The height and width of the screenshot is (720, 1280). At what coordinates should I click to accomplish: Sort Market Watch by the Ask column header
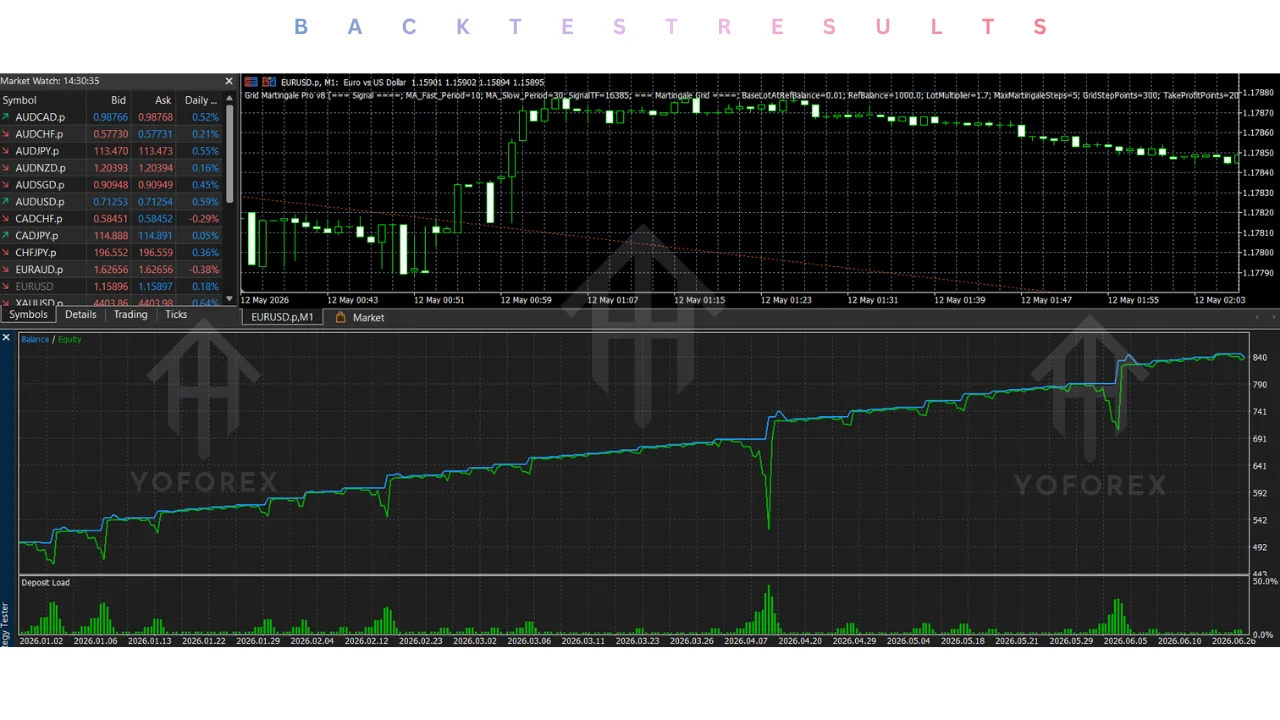pos(154,100)
